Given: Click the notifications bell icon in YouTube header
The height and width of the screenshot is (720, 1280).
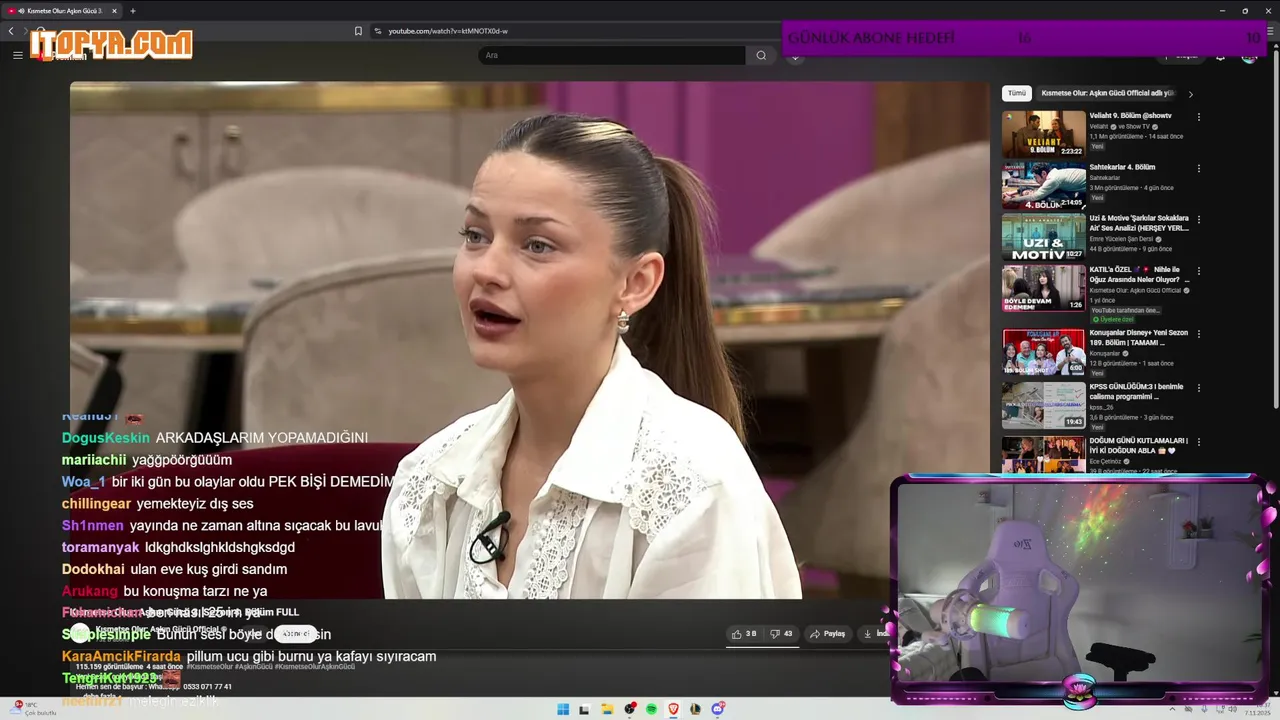Looking at the screenshot, I should [x=1220, y=56].
